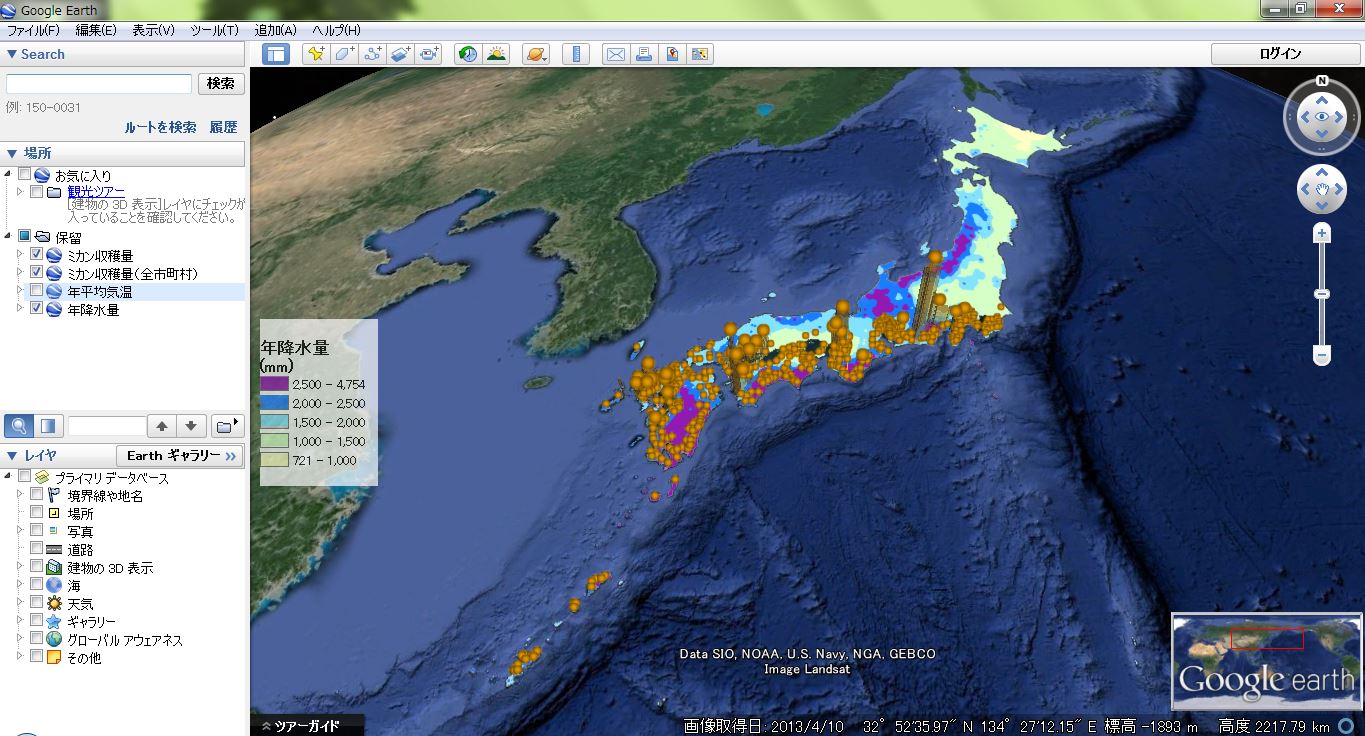Click the zoom out minus button
This screenshot has height=736, width=1365.
pos(1322,355)
